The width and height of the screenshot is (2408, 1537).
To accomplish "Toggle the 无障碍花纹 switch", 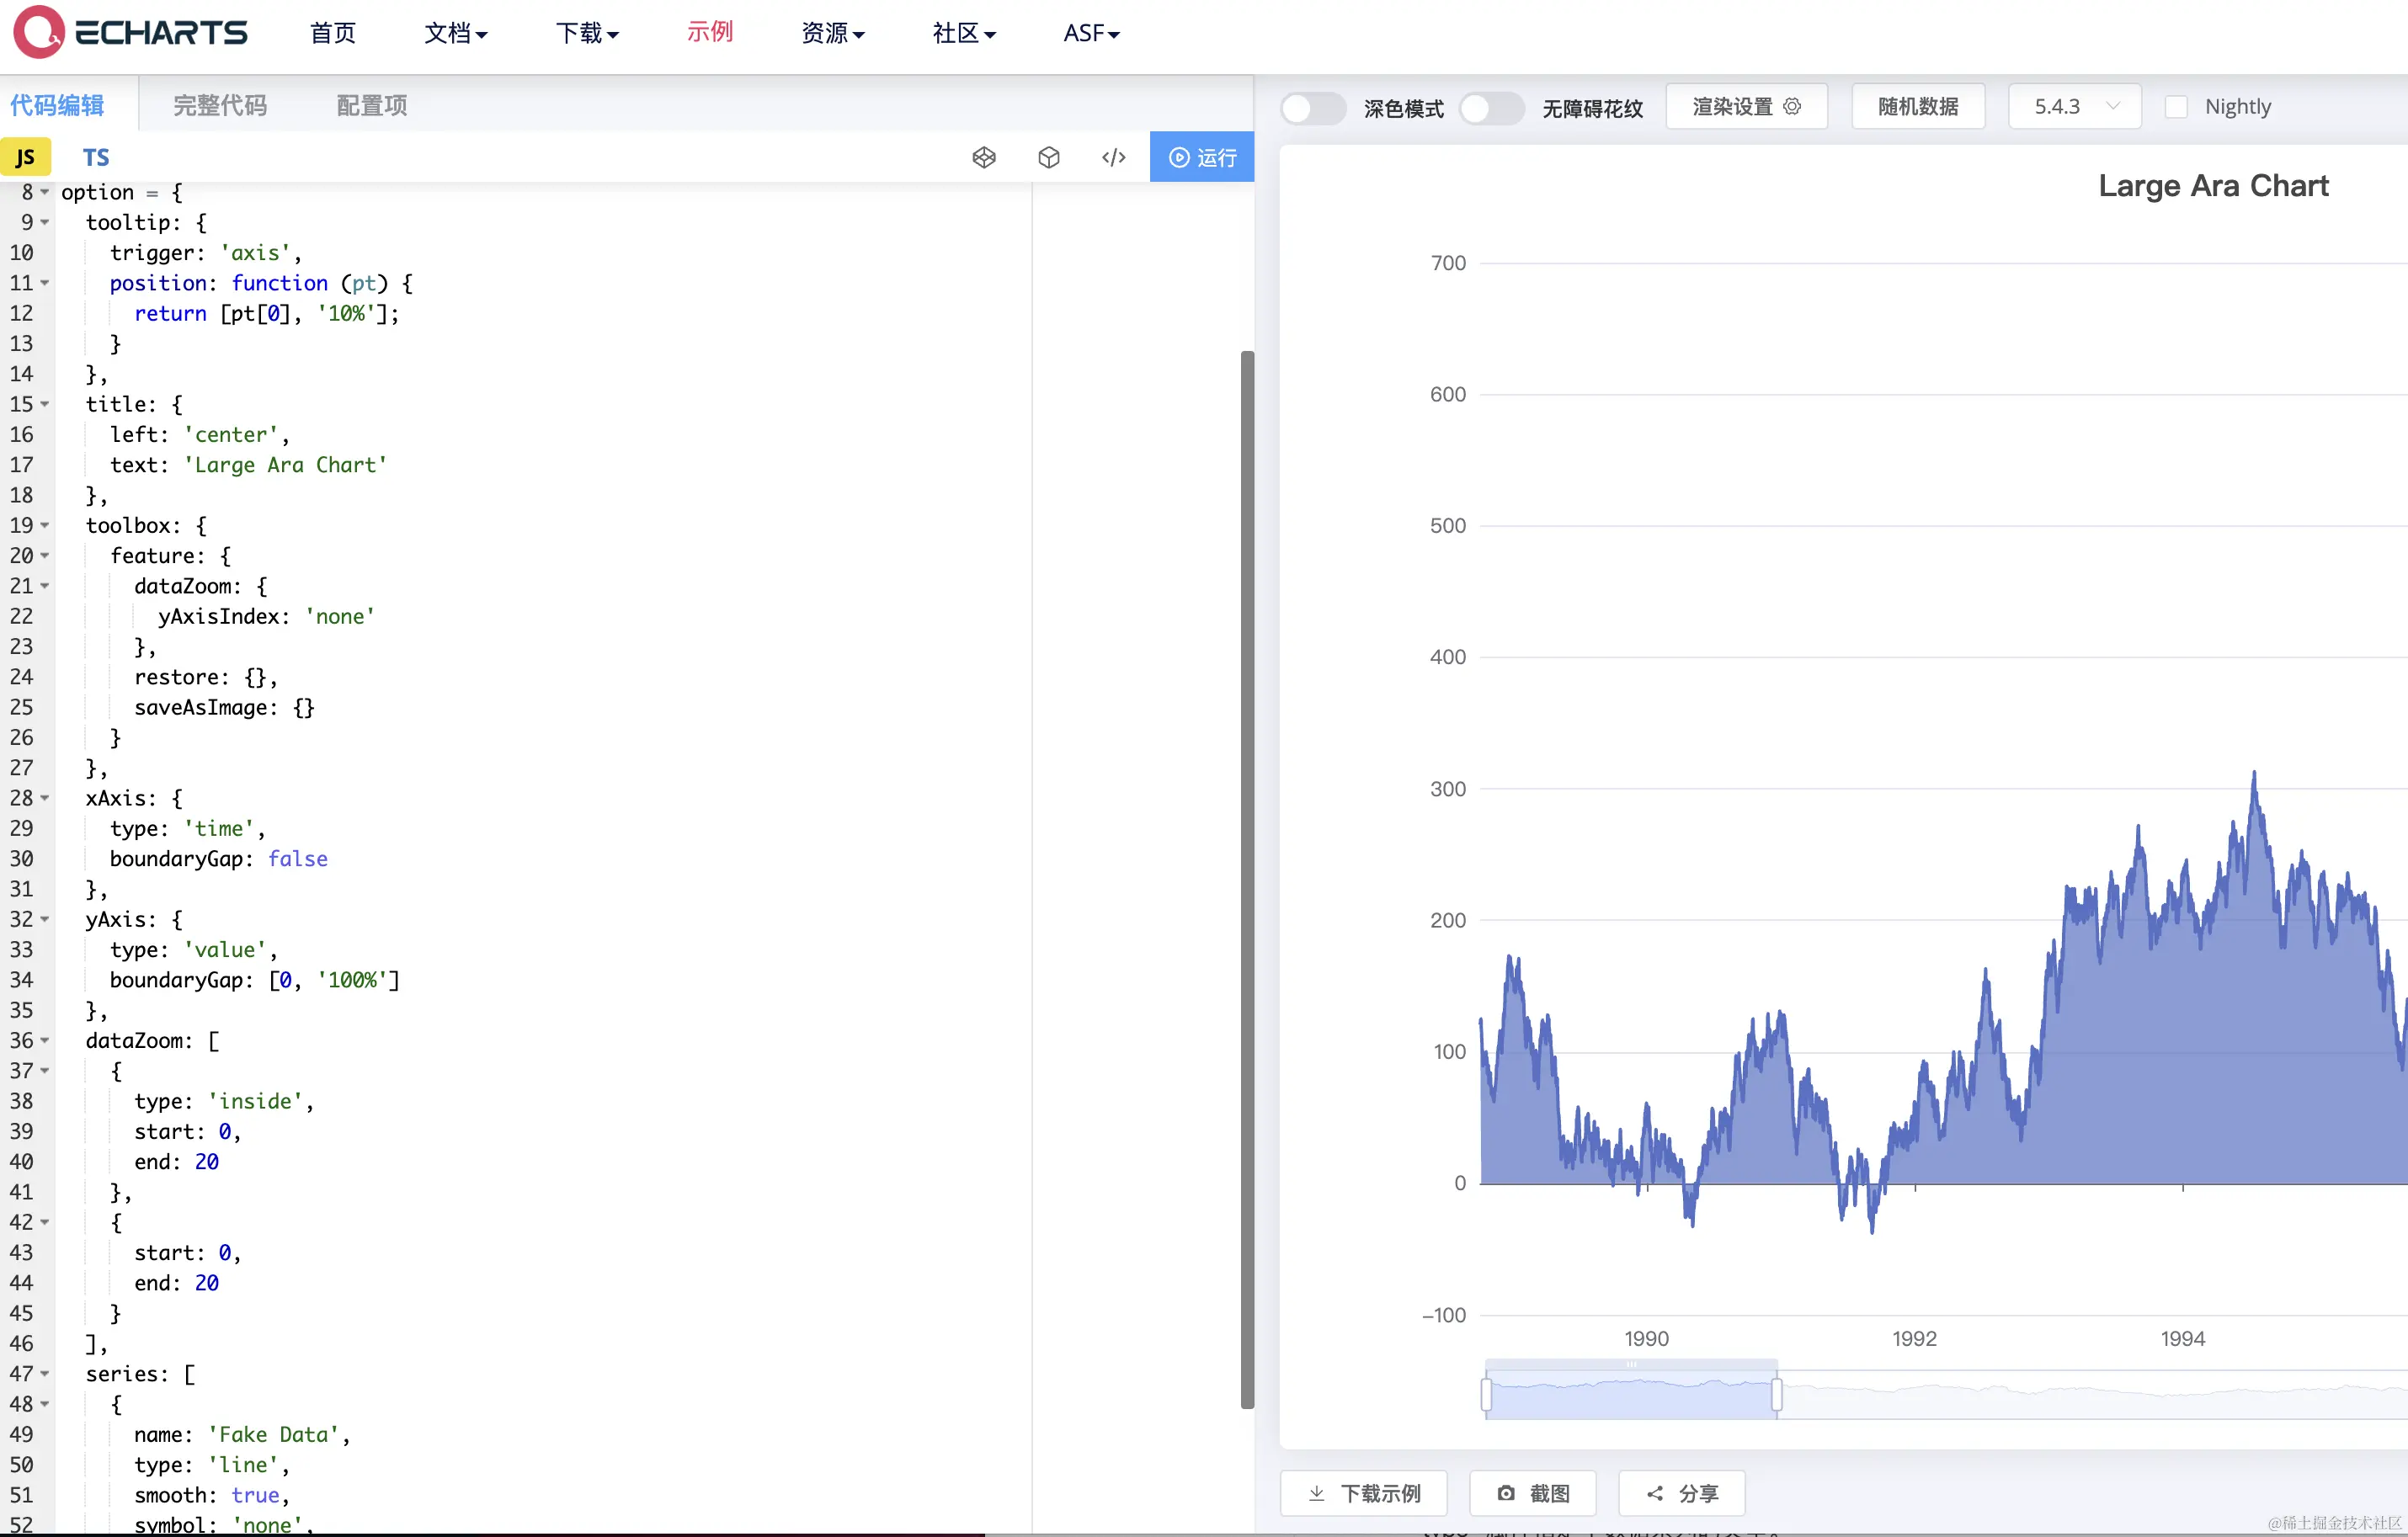I will [1490, 108].
